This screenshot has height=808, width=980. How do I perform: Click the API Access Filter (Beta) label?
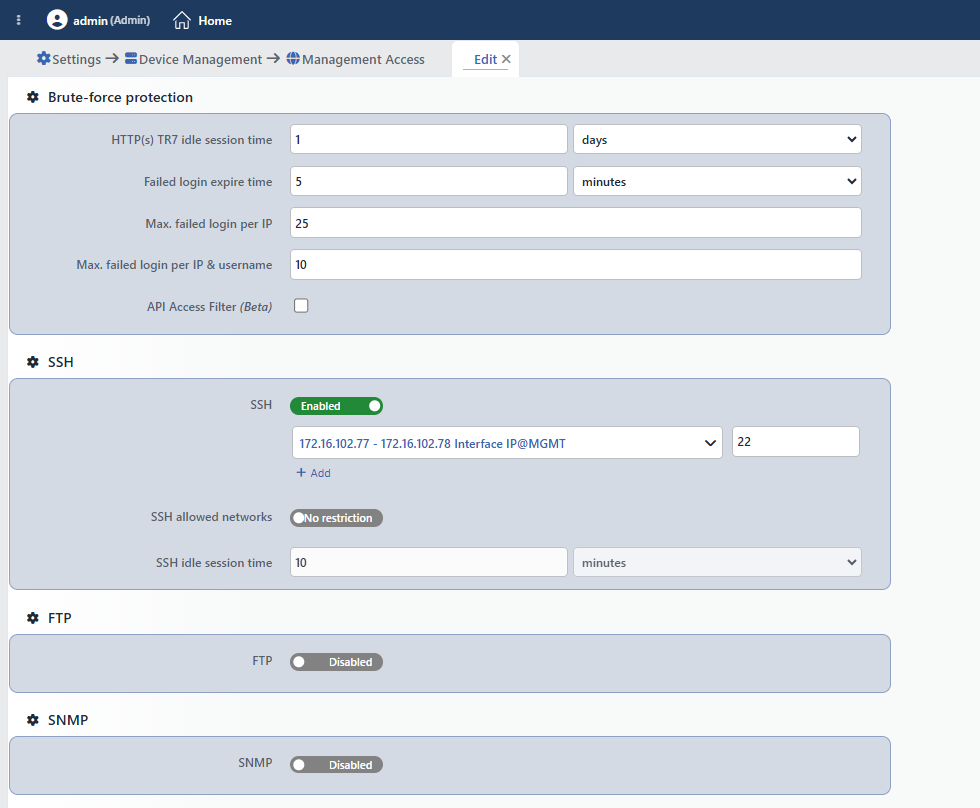209,307
